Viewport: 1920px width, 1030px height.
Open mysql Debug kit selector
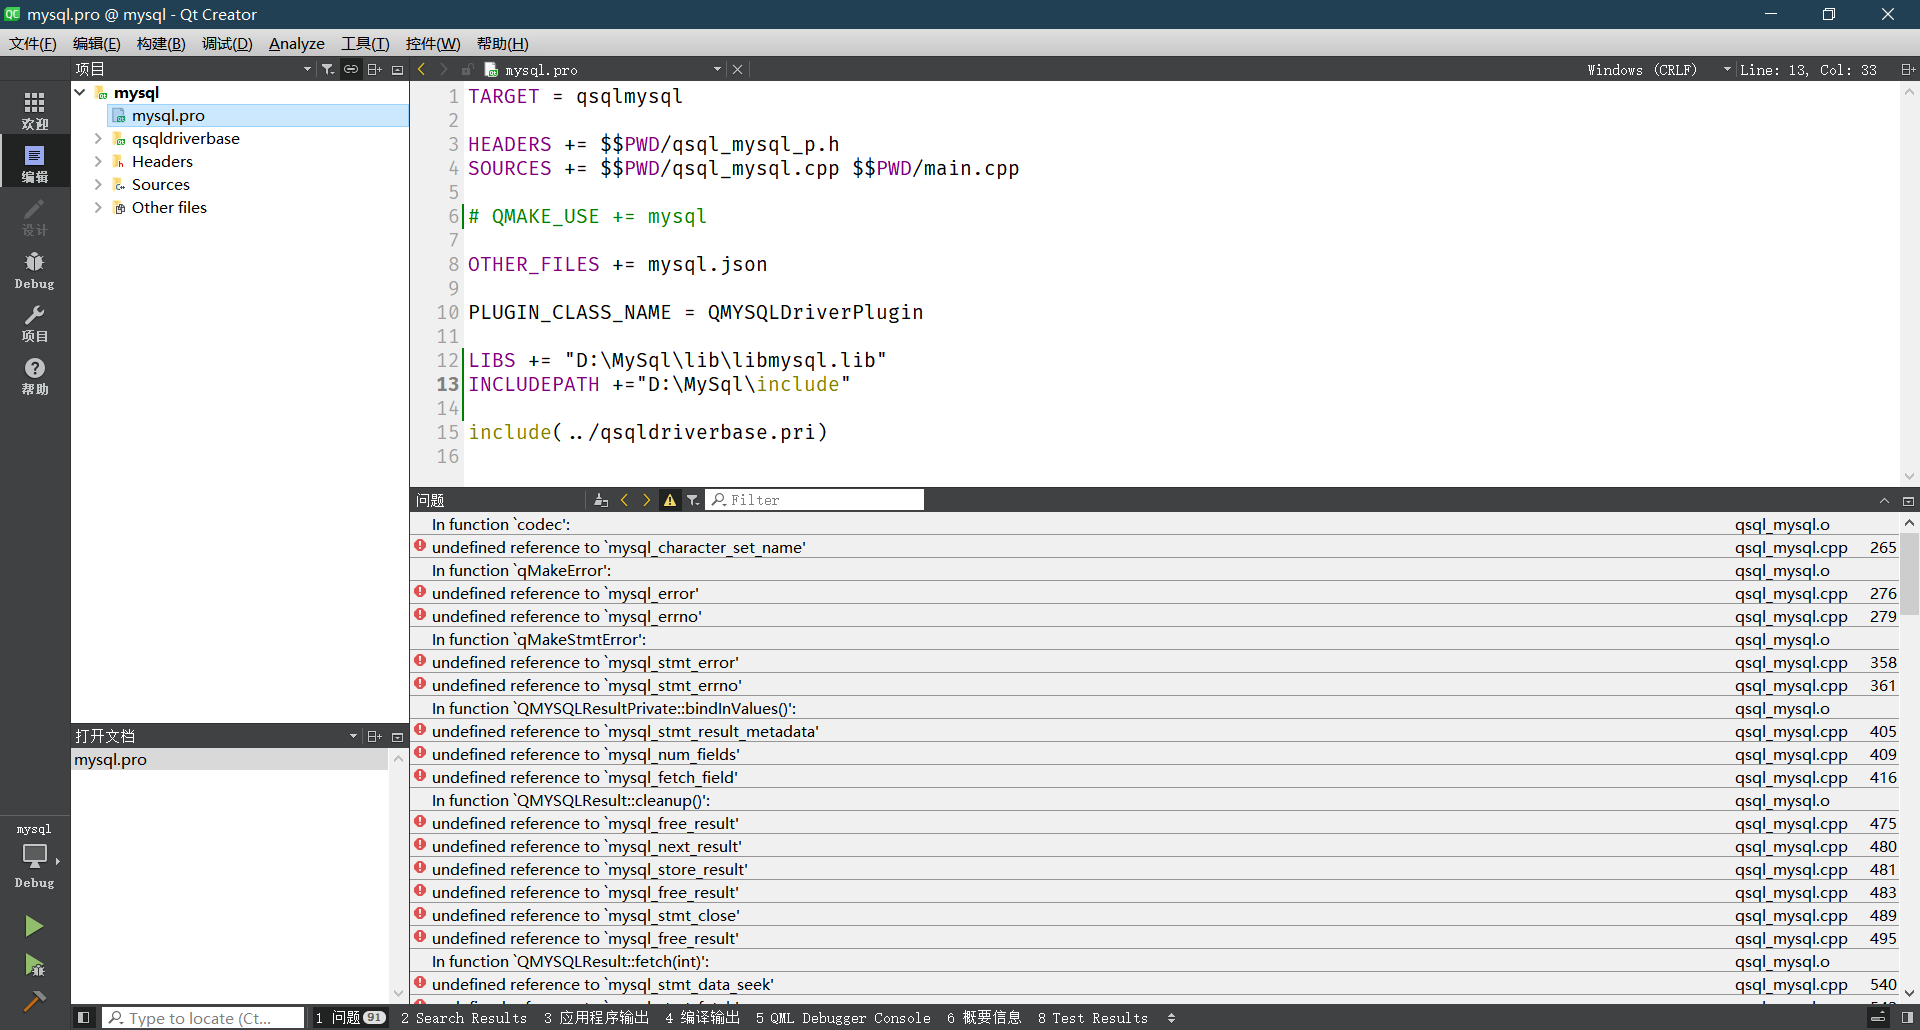tap(35, 856)
